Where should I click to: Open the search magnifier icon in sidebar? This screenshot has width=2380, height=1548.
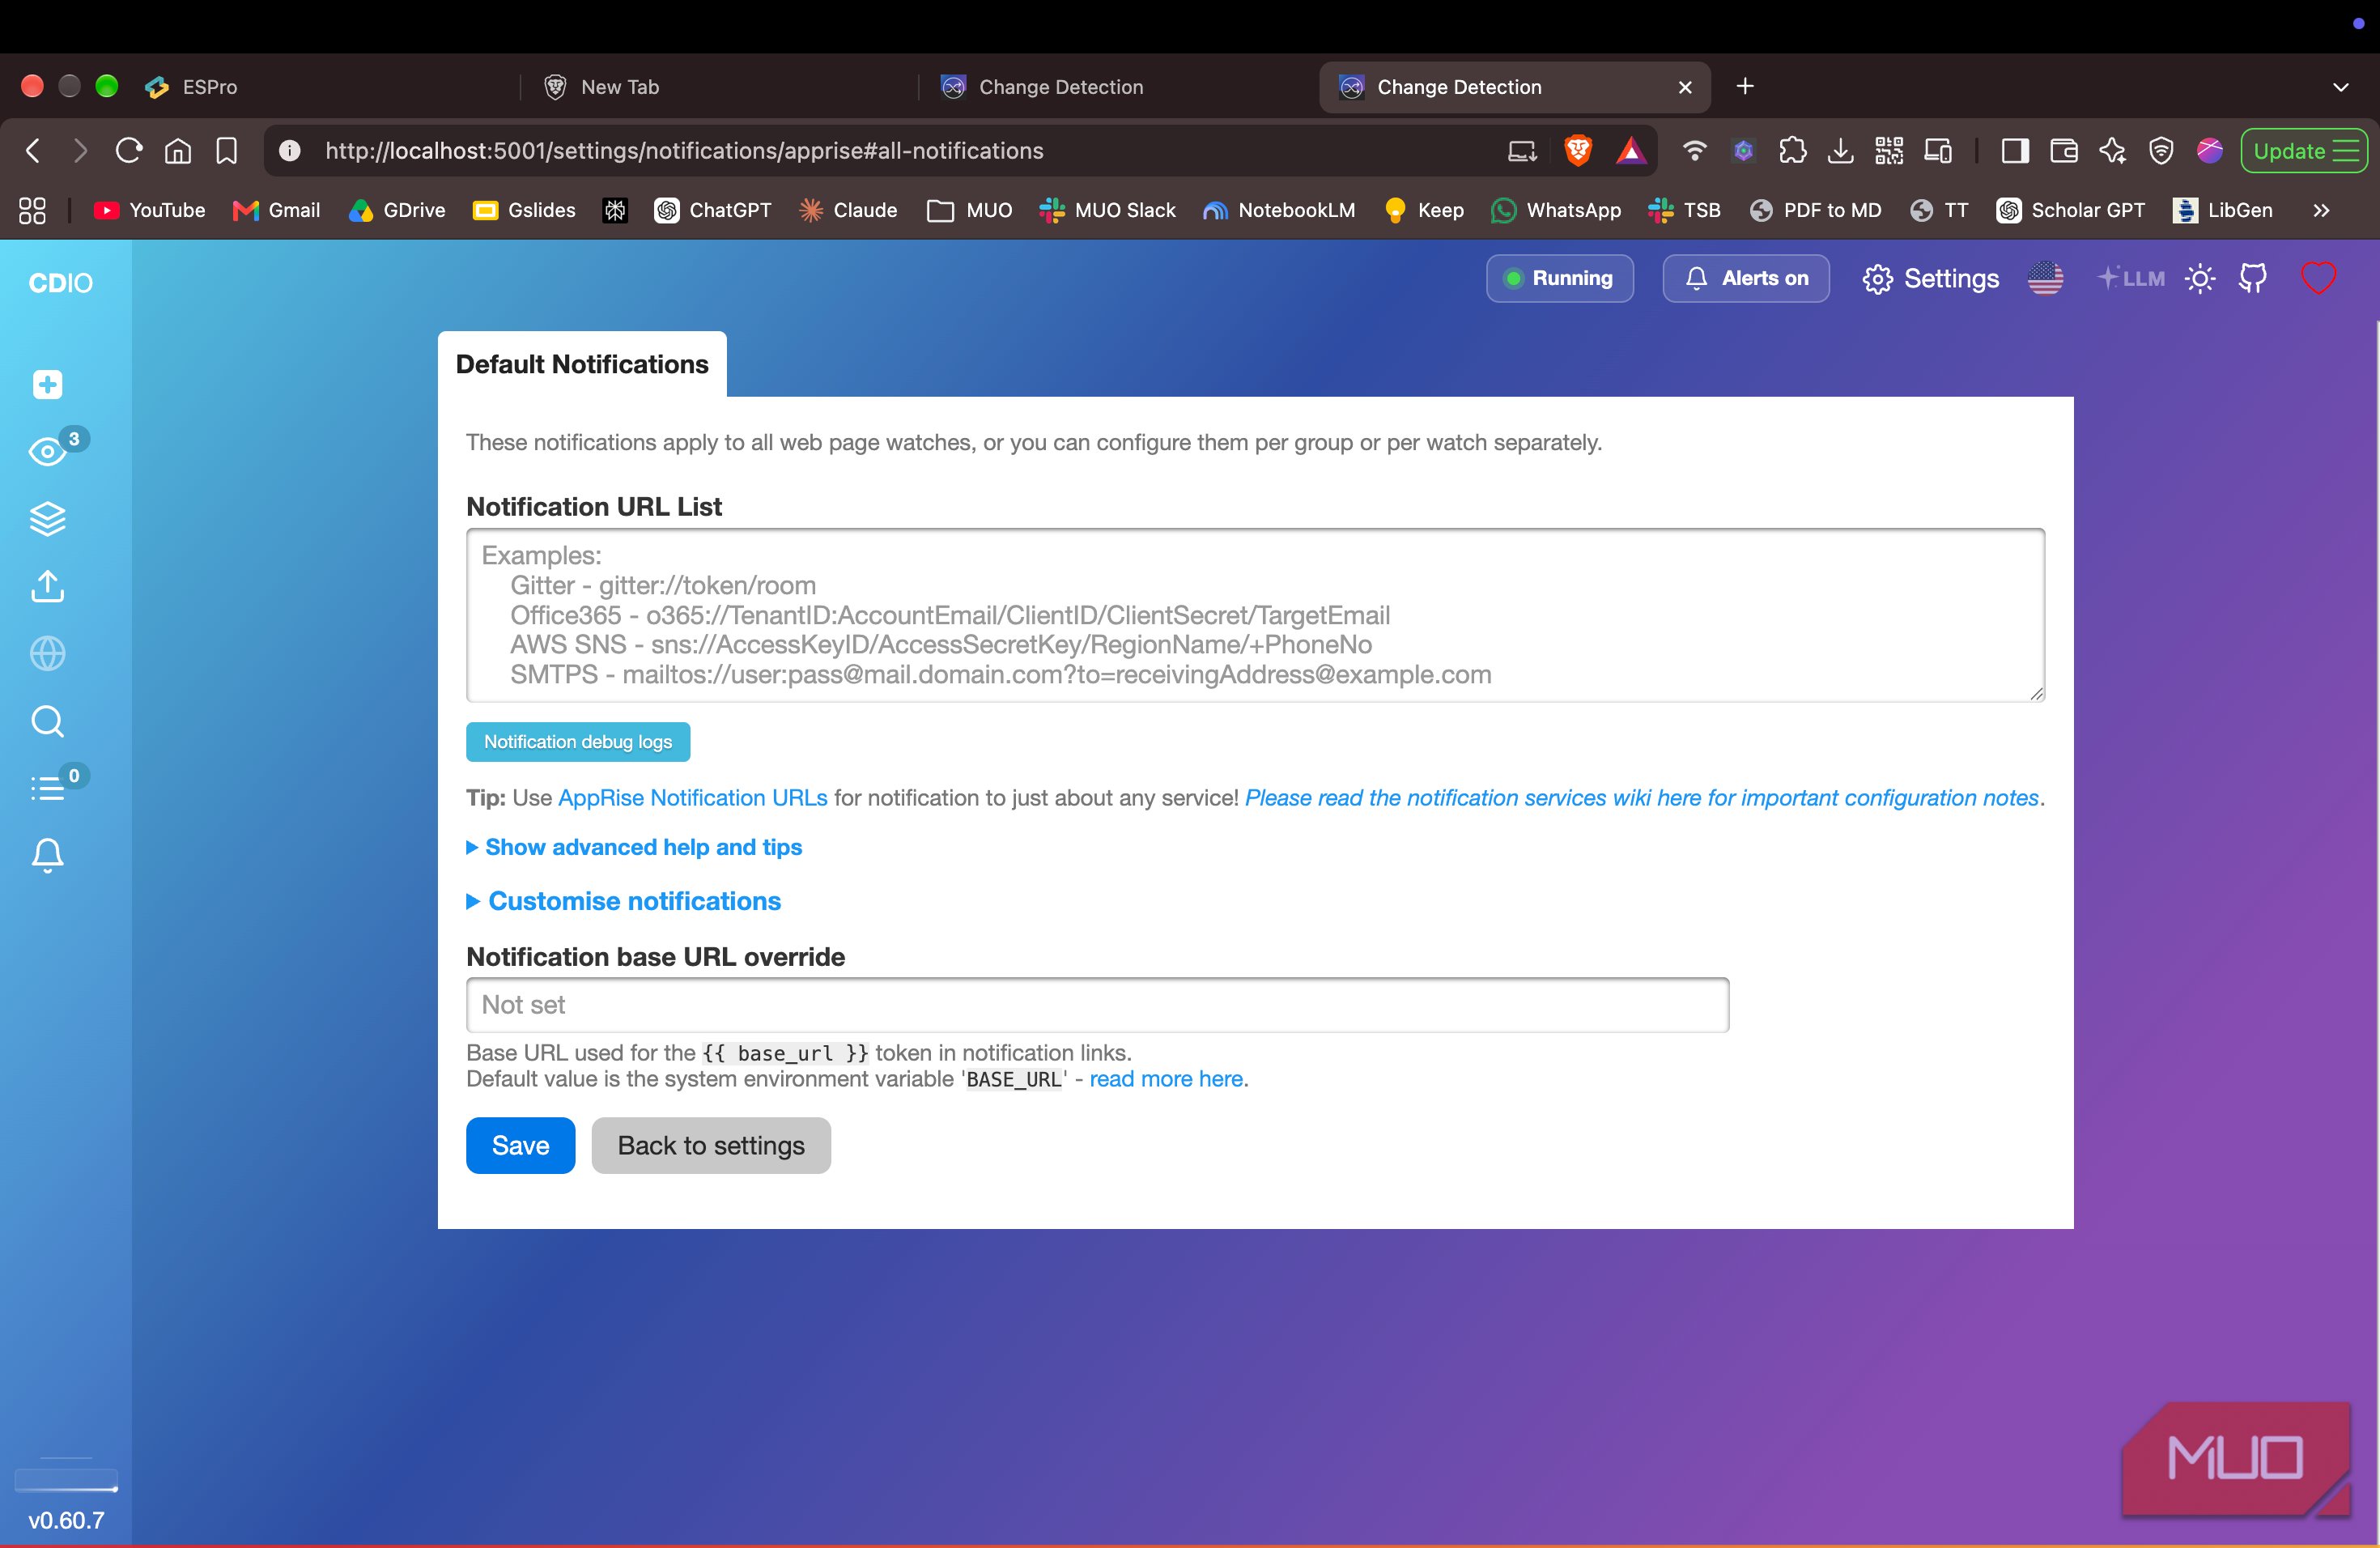pyautogui.click(x=47, y=721)
